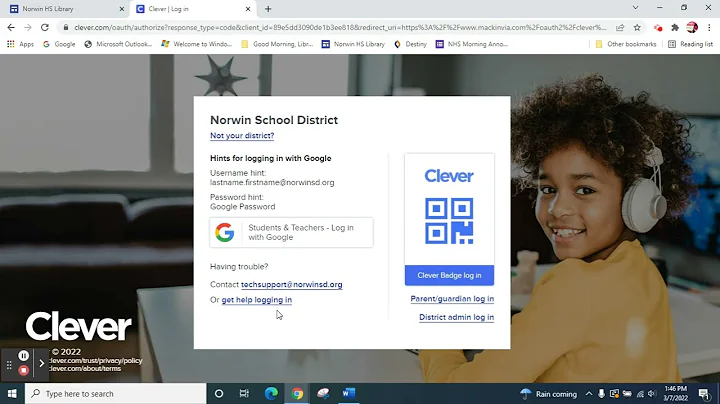Screen dimensions: 720x404
Task: Click the Clever Badge QR code image
Action: [x=449, y=221]
